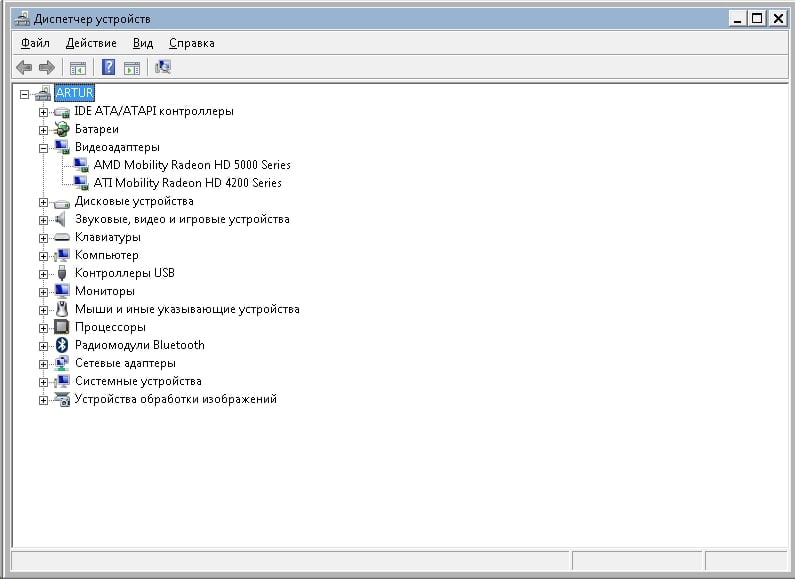795x579 pixels.
Task: Open the Файл menu
Action: (x=35, y=43)
